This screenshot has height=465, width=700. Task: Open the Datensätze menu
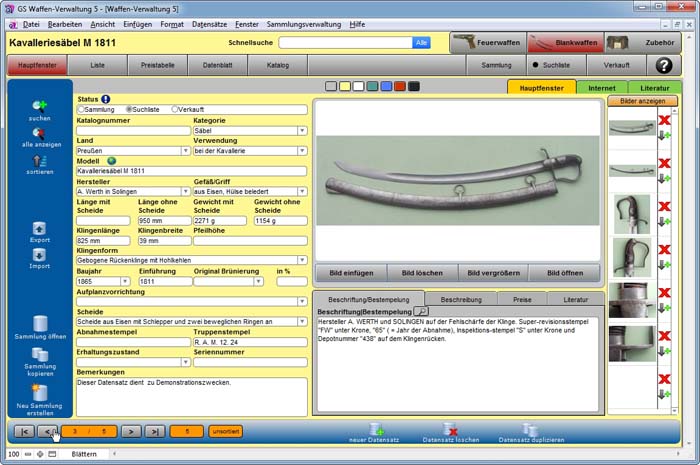point(208,23)
